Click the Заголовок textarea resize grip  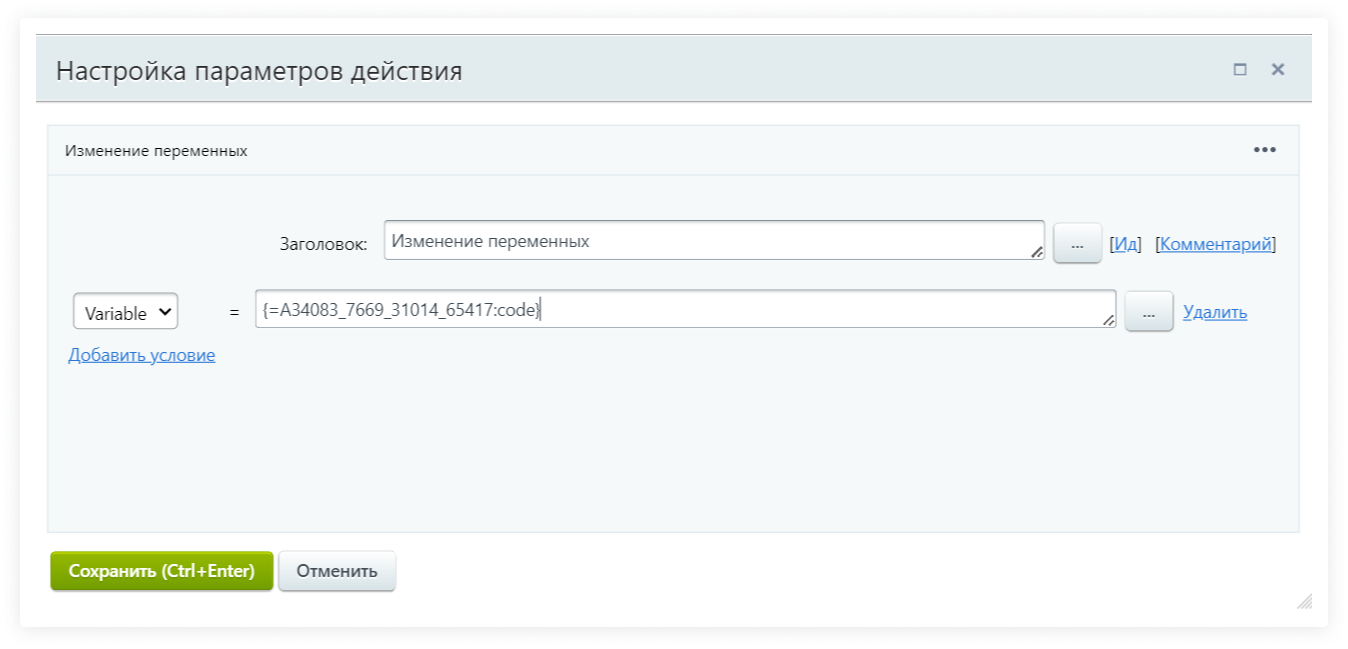coord(1037,253)
